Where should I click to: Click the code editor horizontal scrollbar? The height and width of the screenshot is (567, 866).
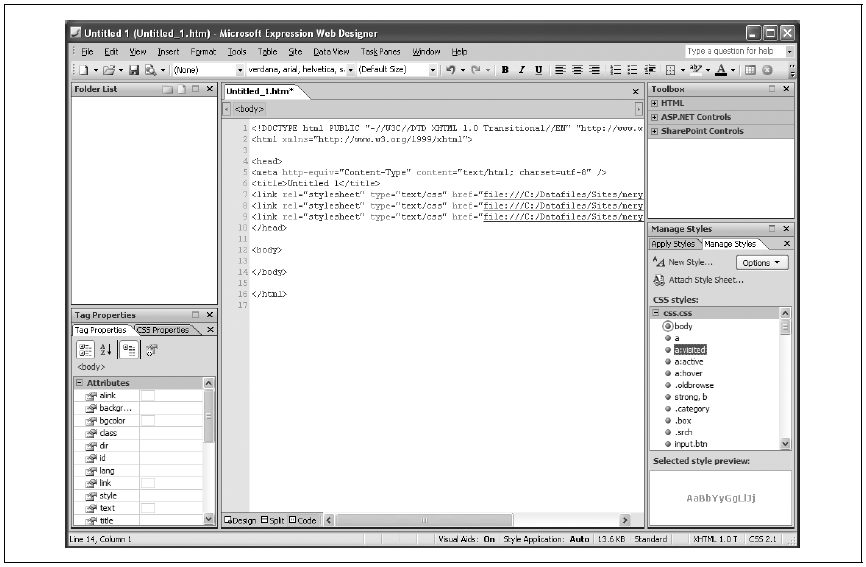(x=424, y=520)
